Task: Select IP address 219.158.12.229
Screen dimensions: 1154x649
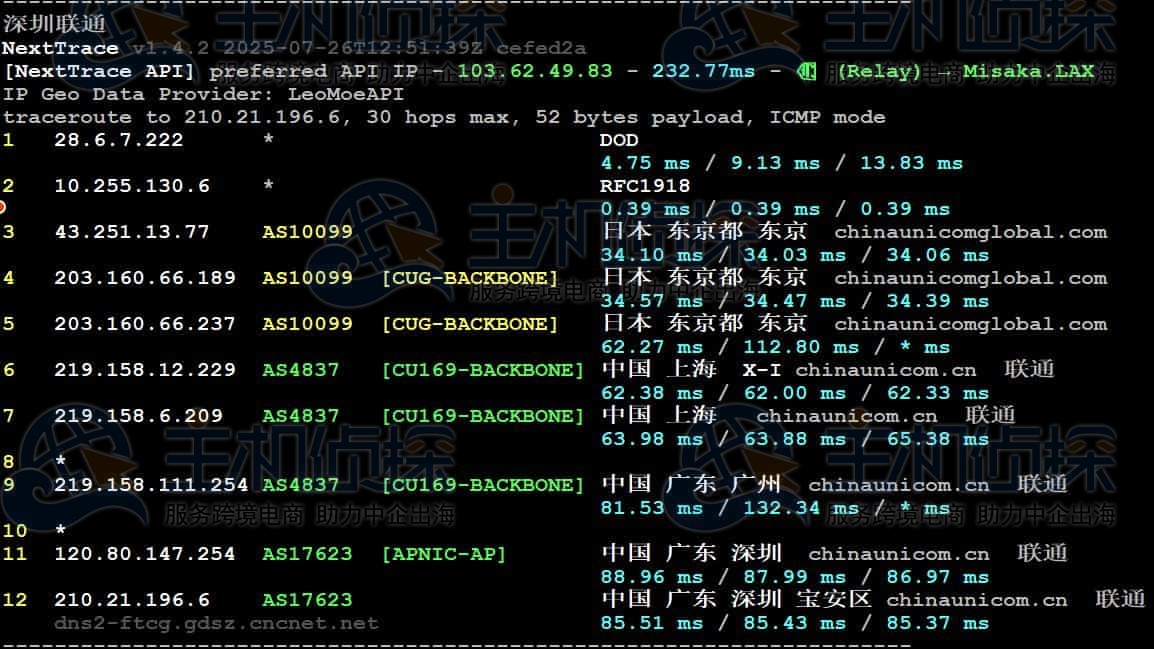Action: click(x=145, y=370)
